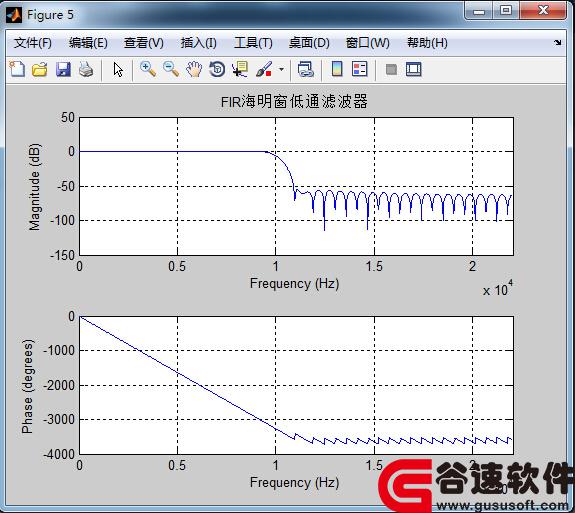Open the 工具(T) menu
Image resolution: width=575 pixels, height=513 pixels.
(253, 43)
